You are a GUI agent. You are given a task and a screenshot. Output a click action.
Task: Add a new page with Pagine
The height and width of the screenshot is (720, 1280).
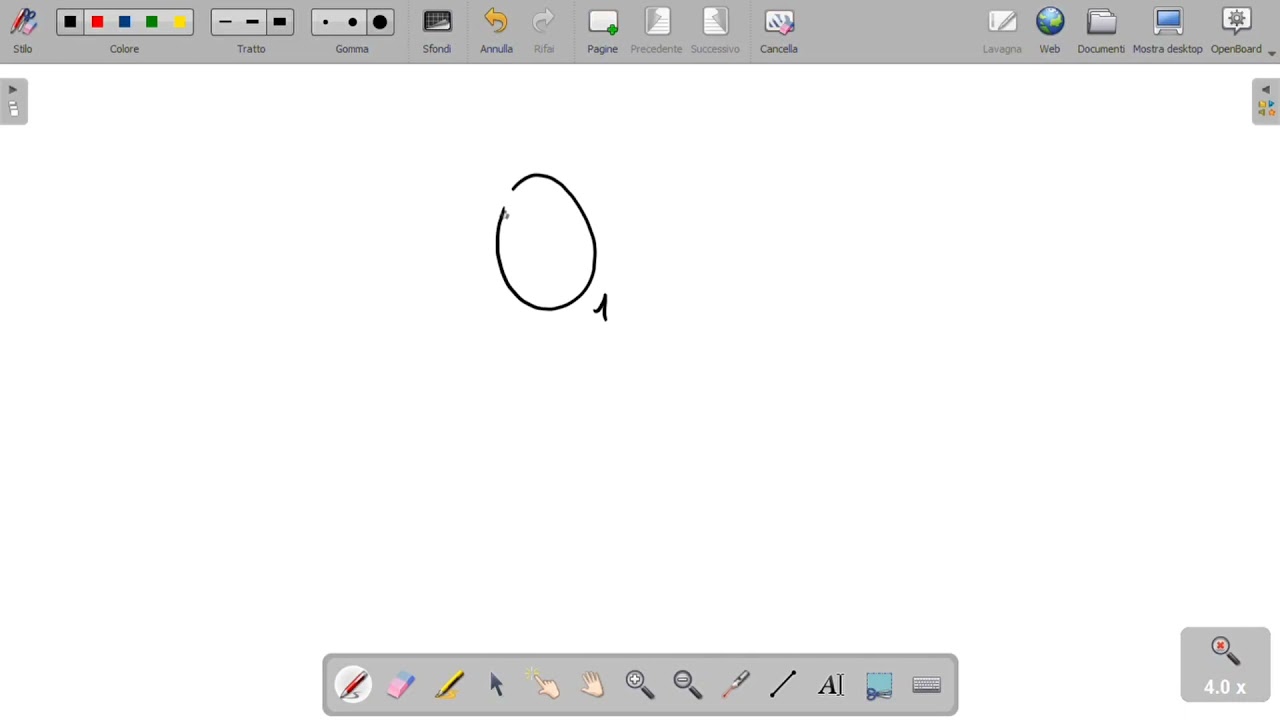click(x=603, y=31)
